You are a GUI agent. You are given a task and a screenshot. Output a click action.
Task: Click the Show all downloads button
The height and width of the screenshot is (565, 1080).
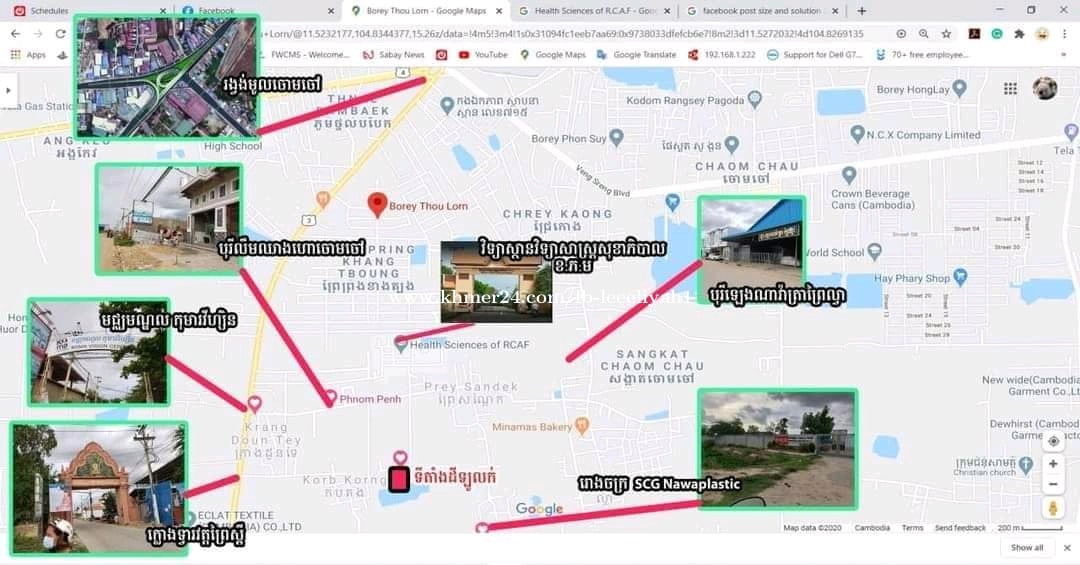tap(1027, 548)
